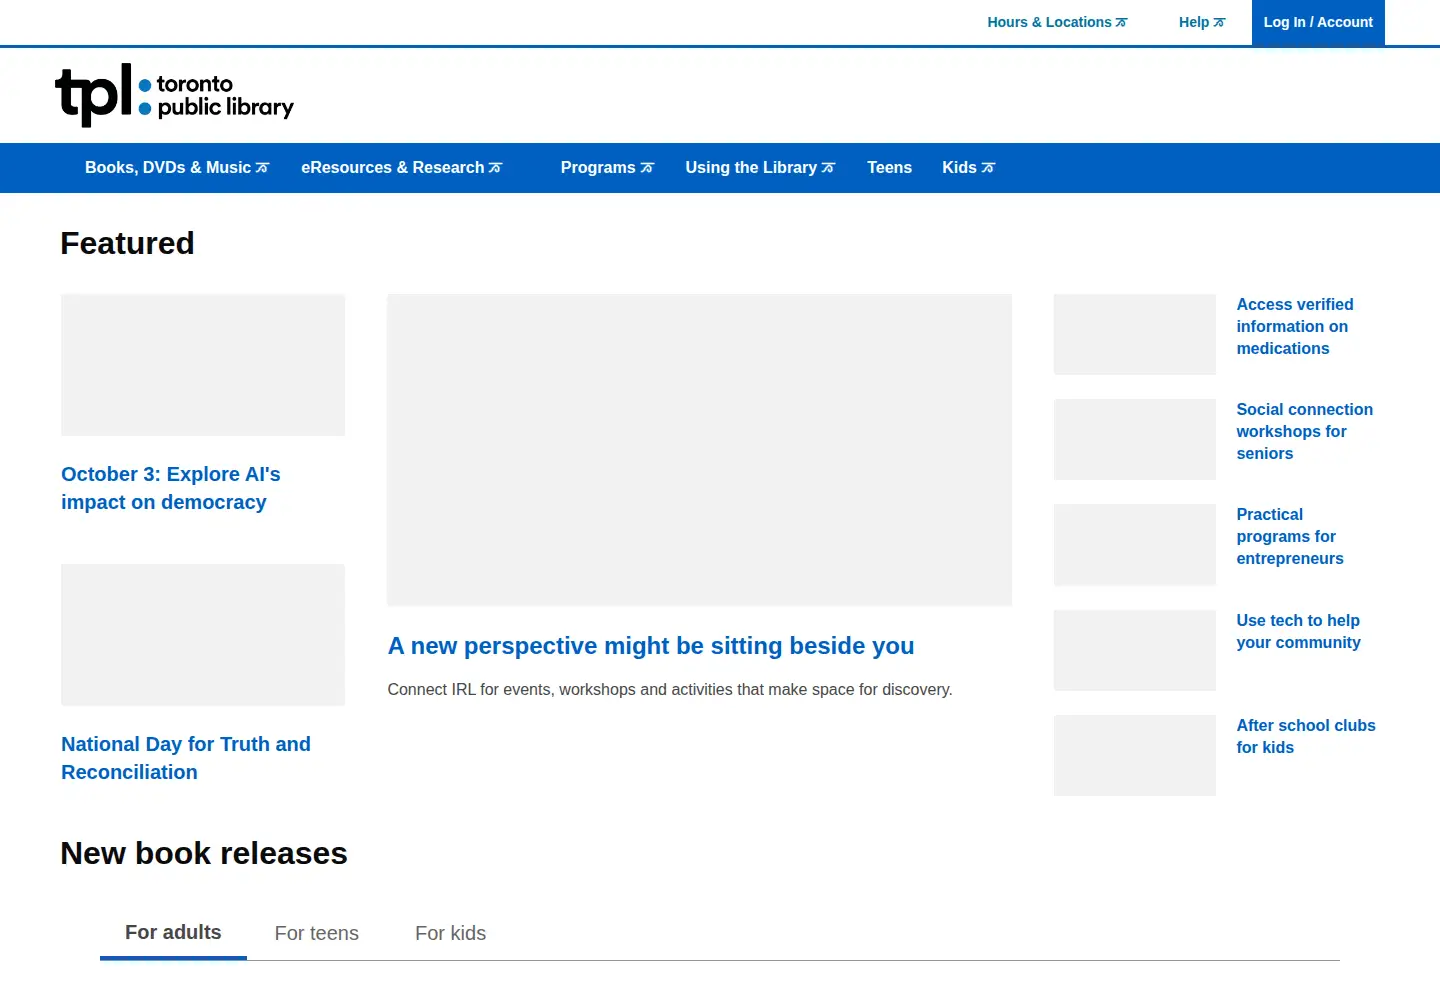Select the For adults tab
Image resolution: width=1440 pixels, height=1000 pixels.
pos(173,933)
